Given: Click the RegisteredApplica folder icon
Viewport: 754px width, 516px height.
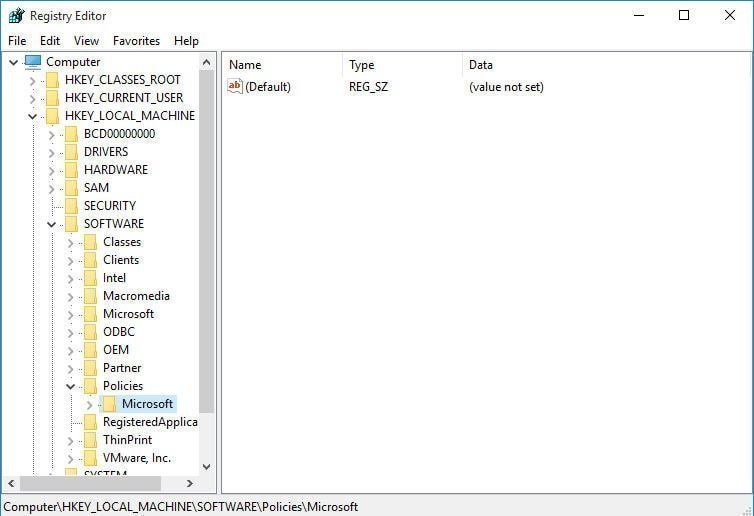Looking at the screenshot, I should click(90, 422).
